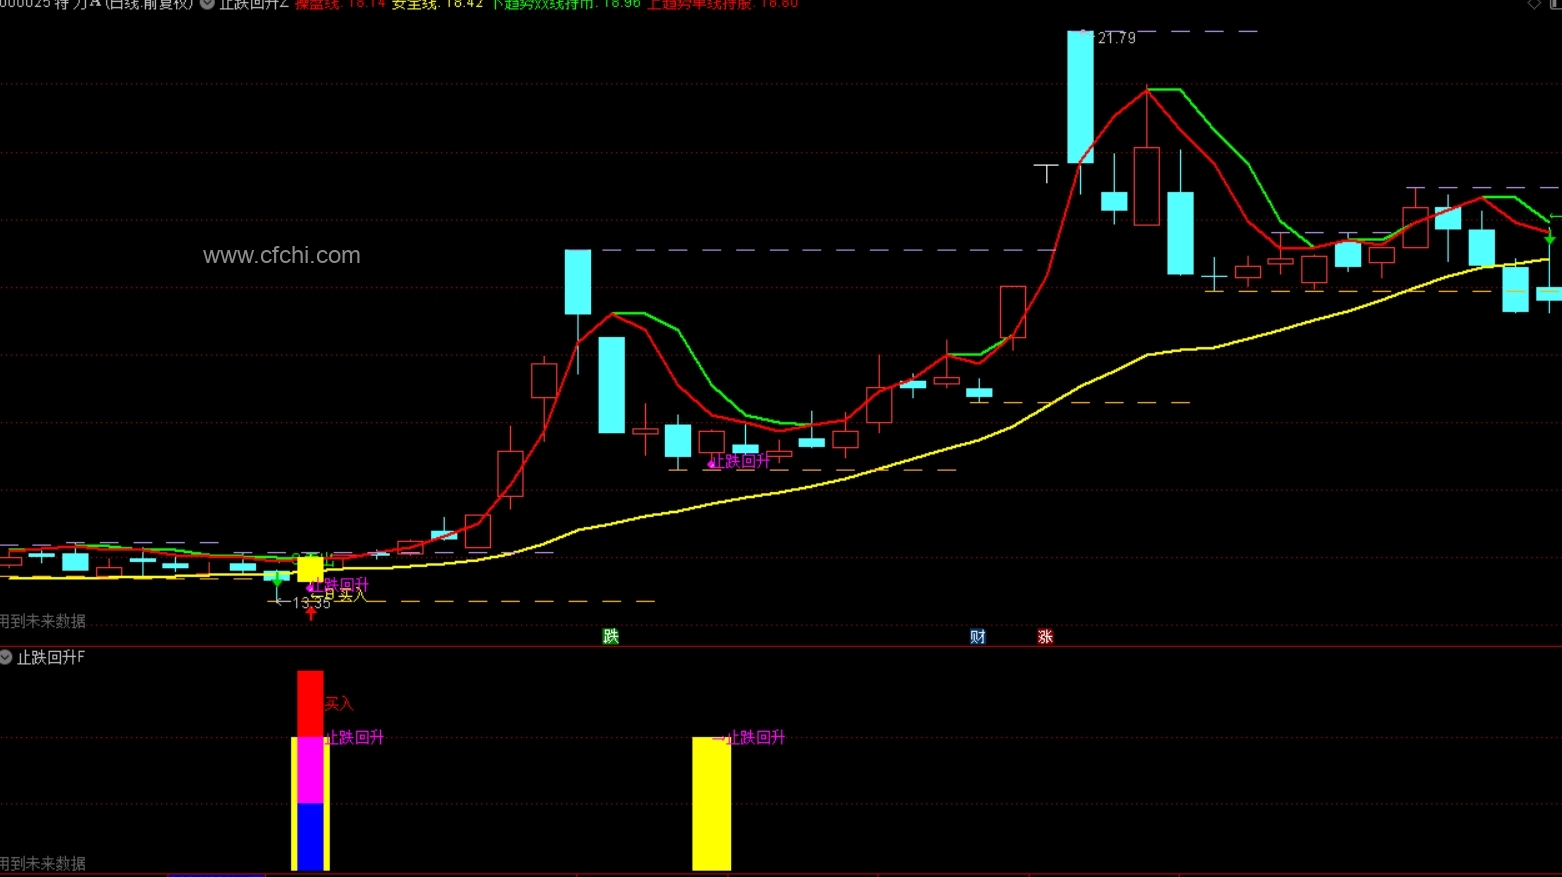Screen dimensions: 1562x877
Task: Click the blue bar segment in sub-panel
Action: click(x=310, y=836)
